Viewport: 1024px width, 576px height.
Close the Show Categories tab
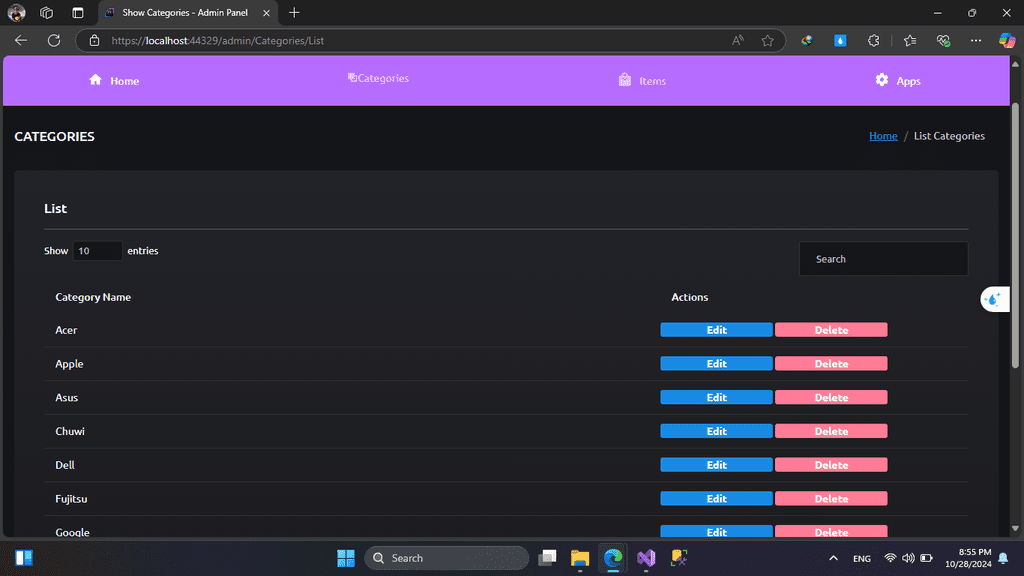point(266,12)
